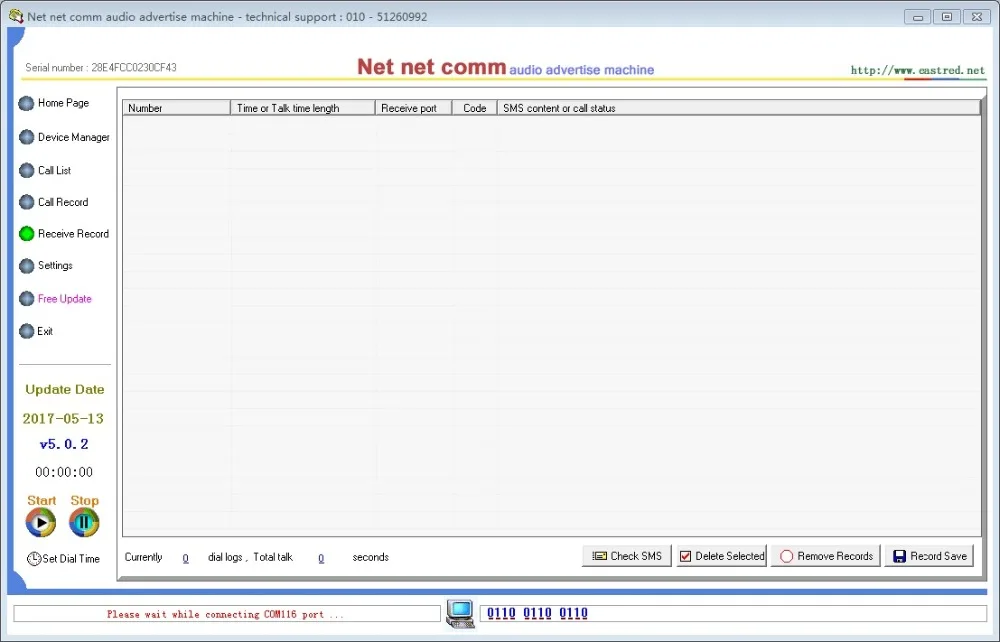Click the last 0110 status bar code
The height and width of the screenshot is (642, 1000).
coord(573,613)
